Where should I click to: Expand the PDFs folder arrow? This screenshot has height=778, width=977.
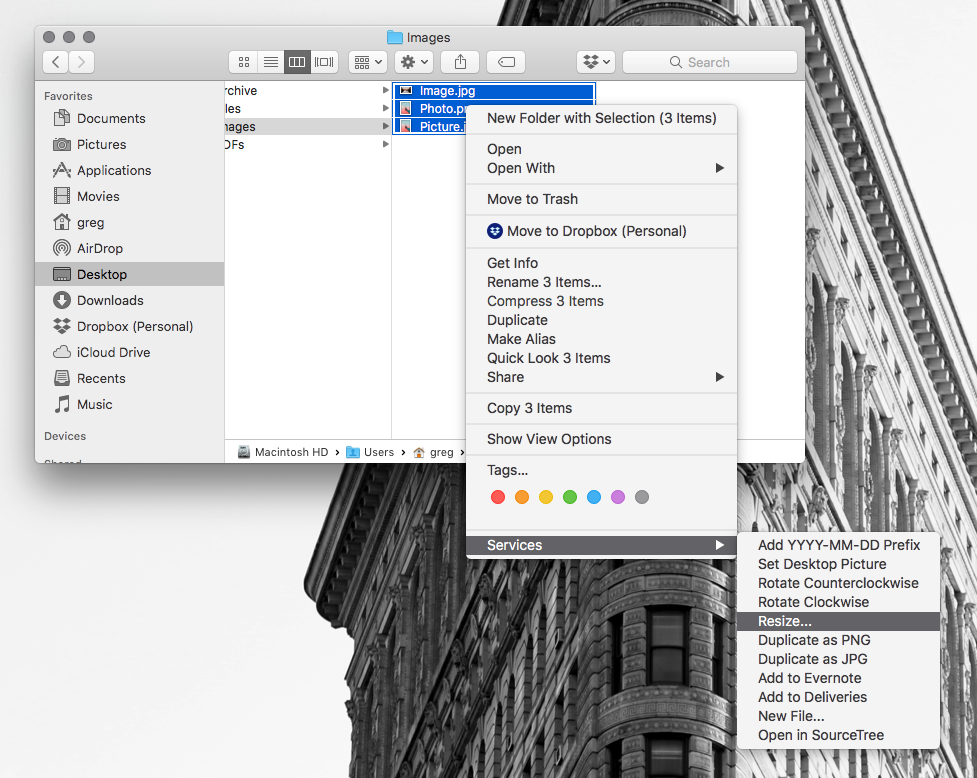click(x=386, y=145)
